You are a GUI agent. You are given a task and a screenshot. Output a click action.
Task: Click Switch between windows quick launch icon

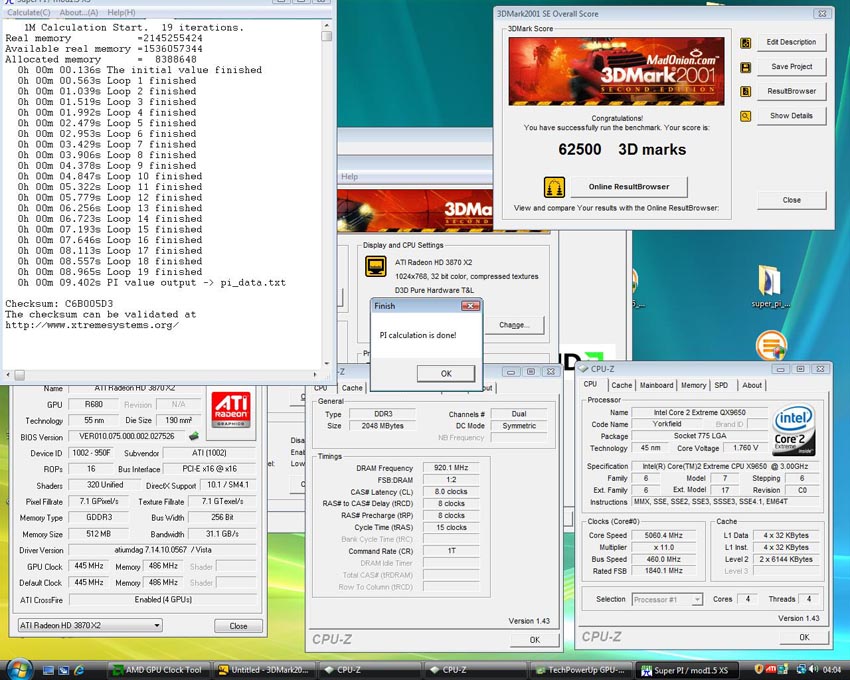coord(64,670)
